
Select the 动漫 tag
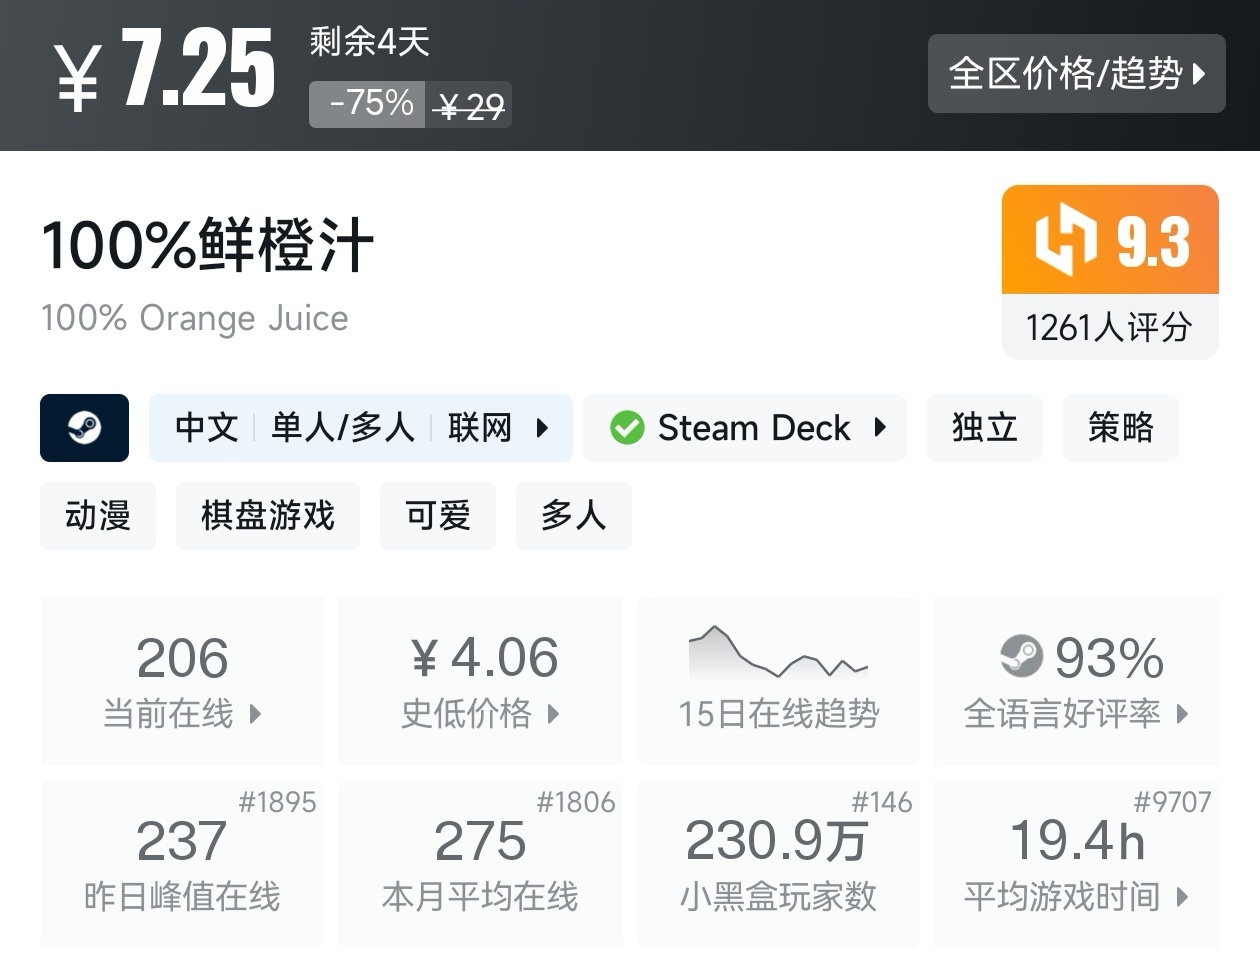(x=98, y=516)
